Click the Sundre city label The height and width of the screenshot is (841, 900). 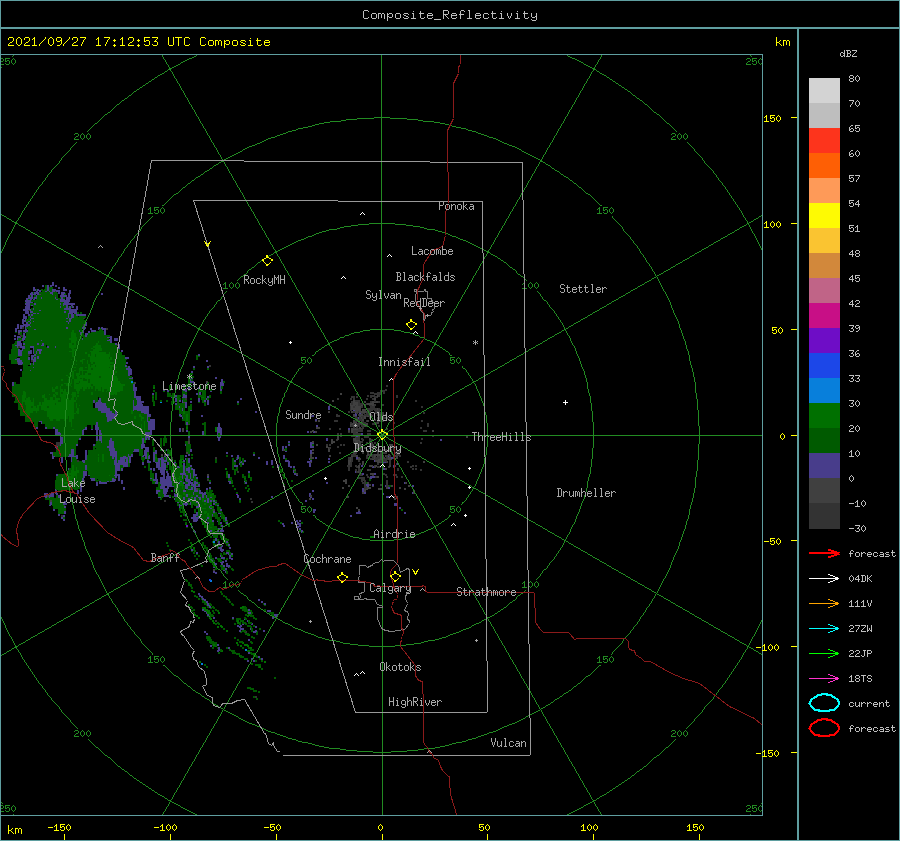303,414
